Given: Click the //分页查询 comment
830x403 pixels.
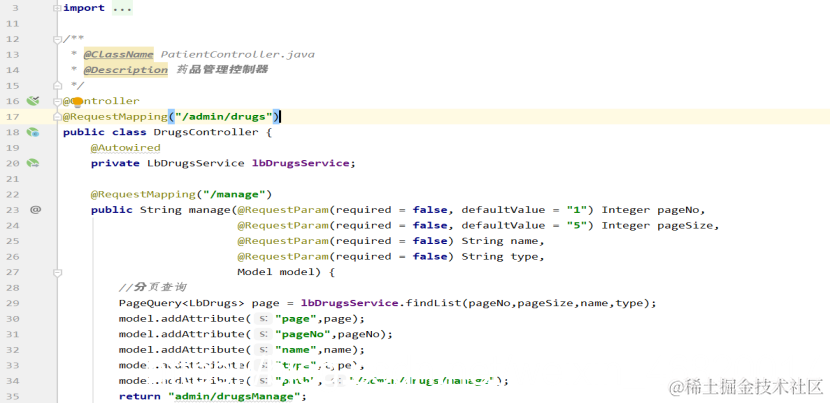Looking at the screenshot, I should tap(152, 288).
